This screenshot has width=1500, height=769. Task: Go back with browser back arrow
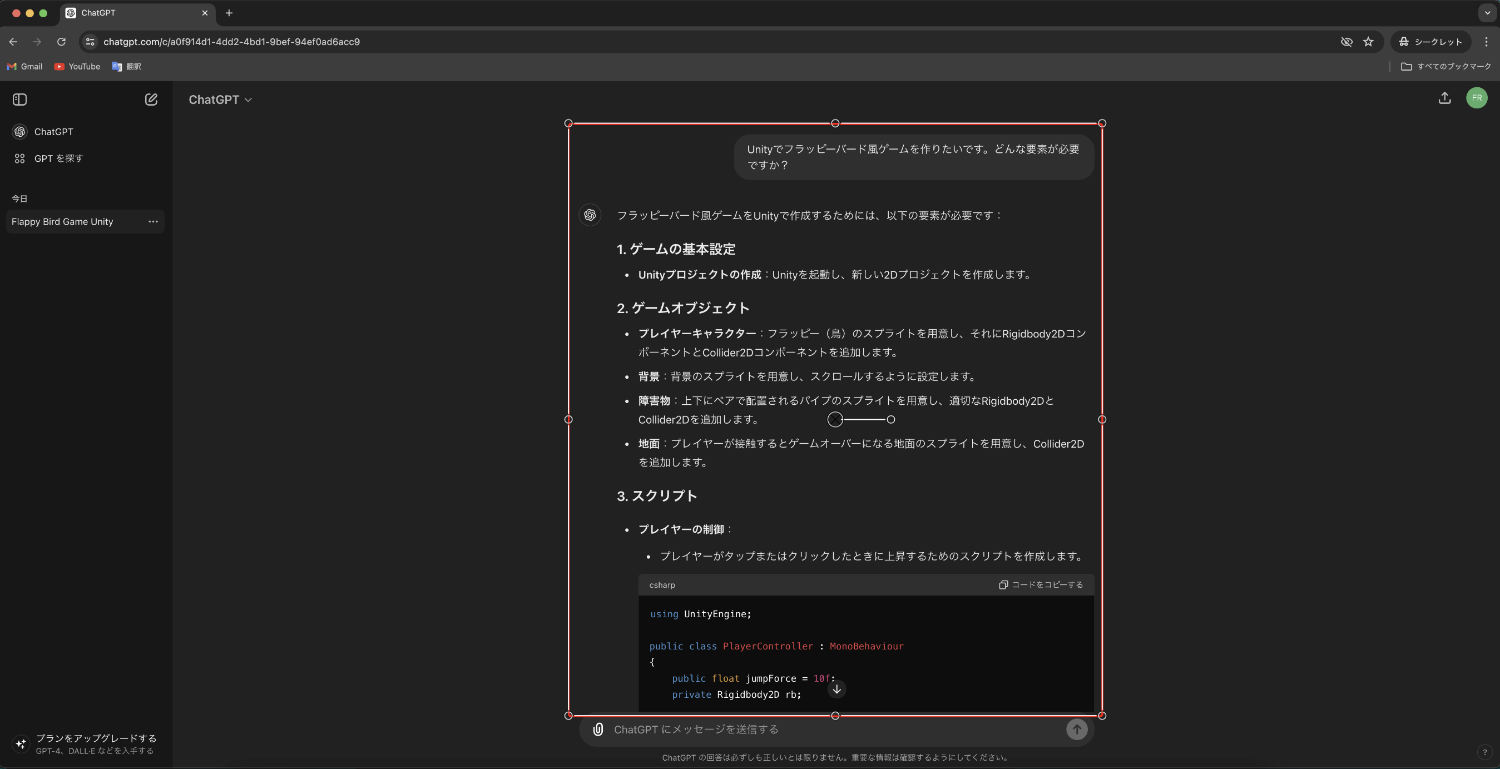[x=13, y=42]
